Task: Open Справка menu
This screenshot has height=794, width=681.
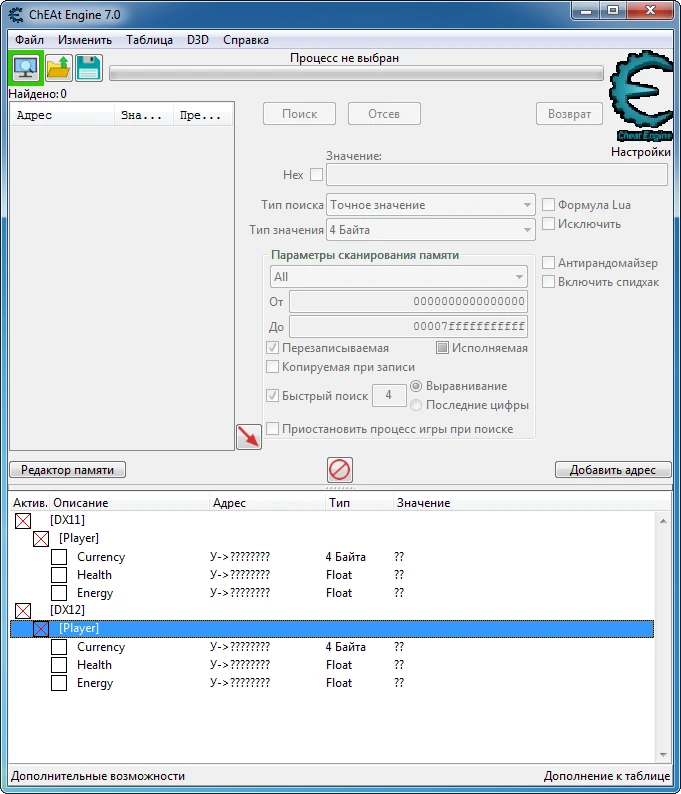Action: (x=246, y=39)
